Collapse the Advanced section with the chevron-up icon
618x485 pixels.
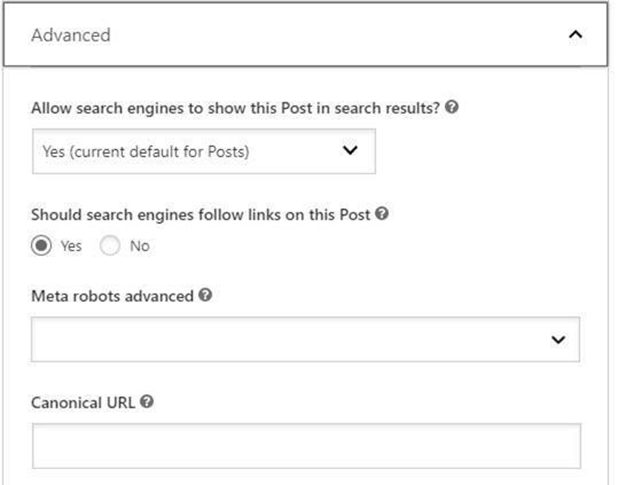tap(576, 35)
